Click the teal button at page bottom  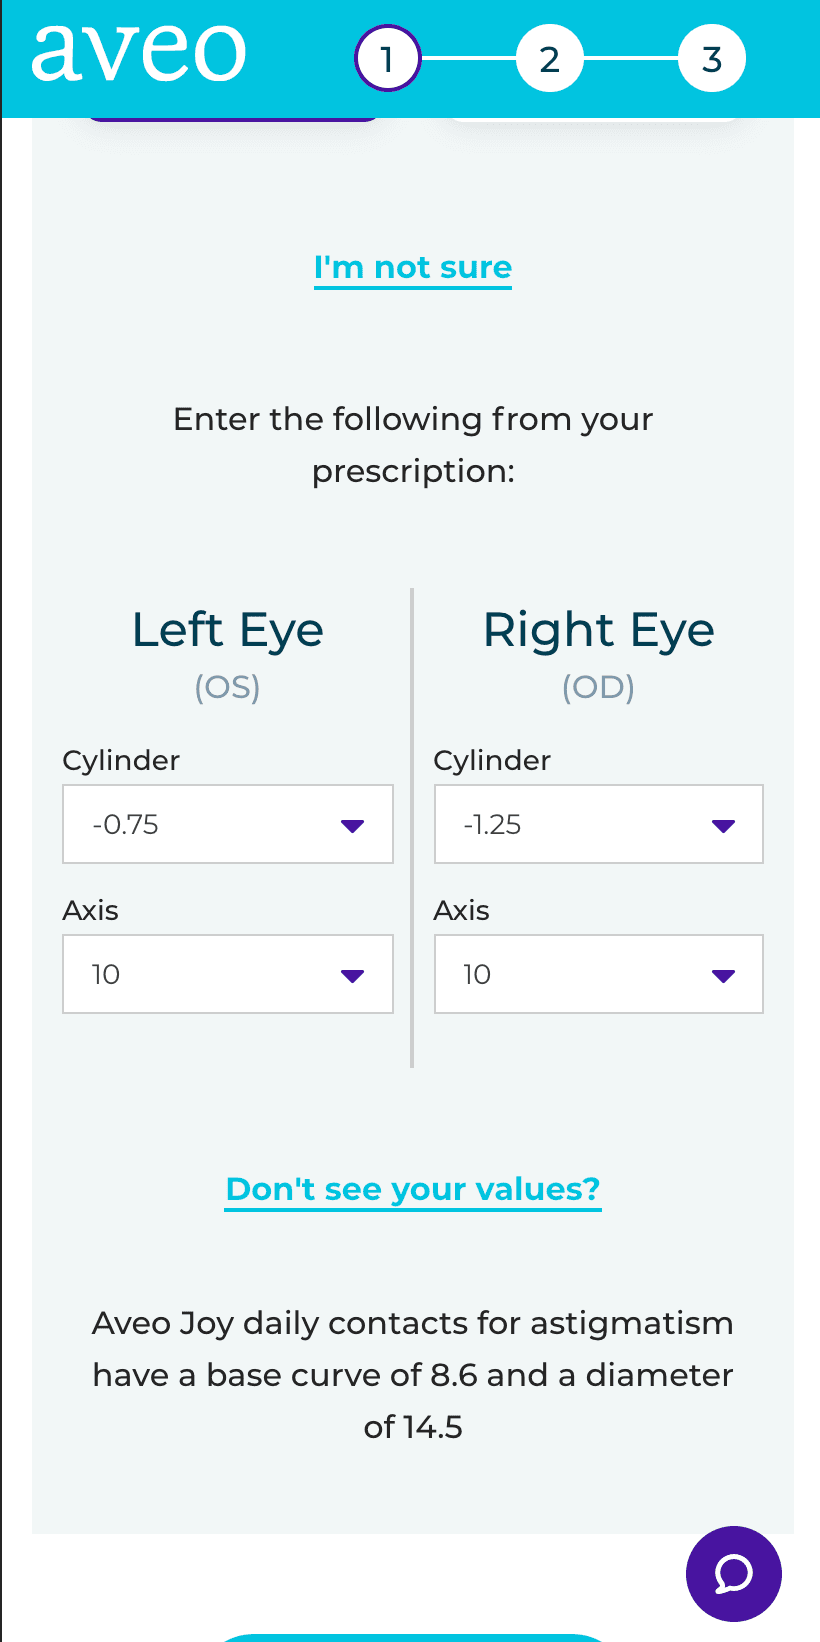coord(412,1637)
